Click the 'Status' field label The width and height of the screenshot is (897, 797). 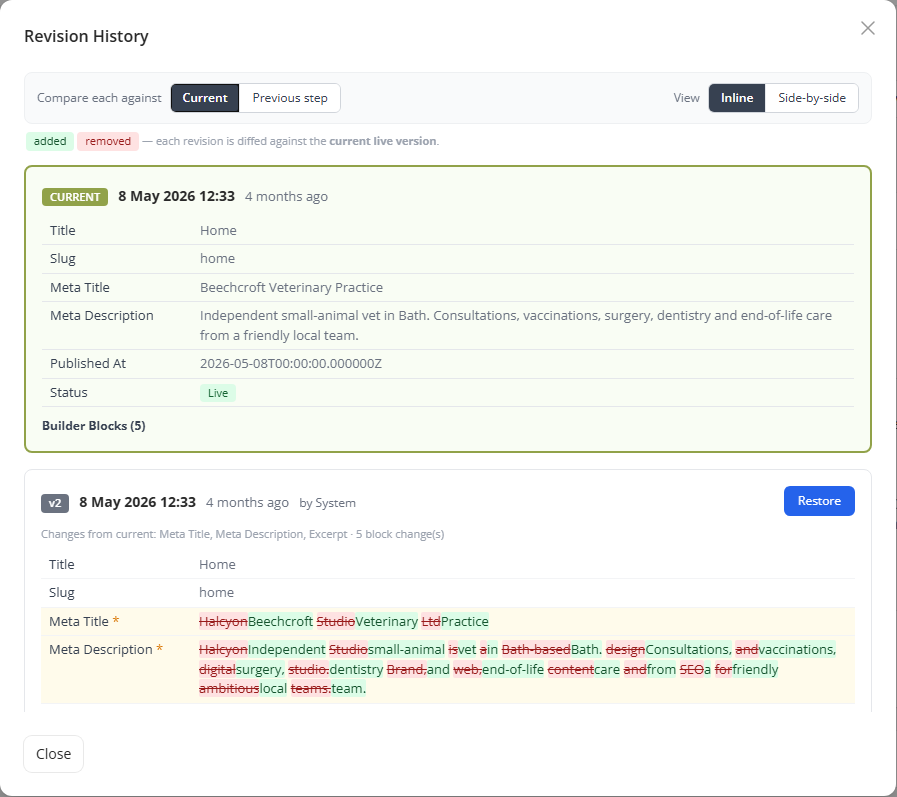click(69, 392)
